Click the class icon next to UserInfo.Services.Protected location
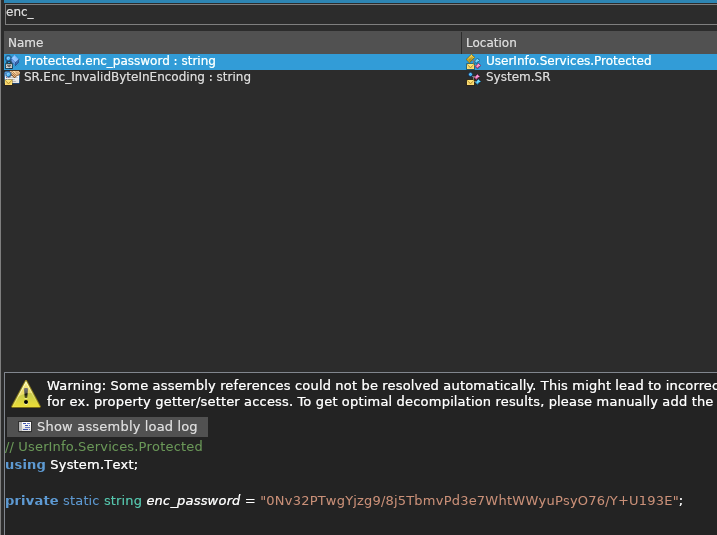The height and width of the screenshot is (535, 717). point(473,61)
